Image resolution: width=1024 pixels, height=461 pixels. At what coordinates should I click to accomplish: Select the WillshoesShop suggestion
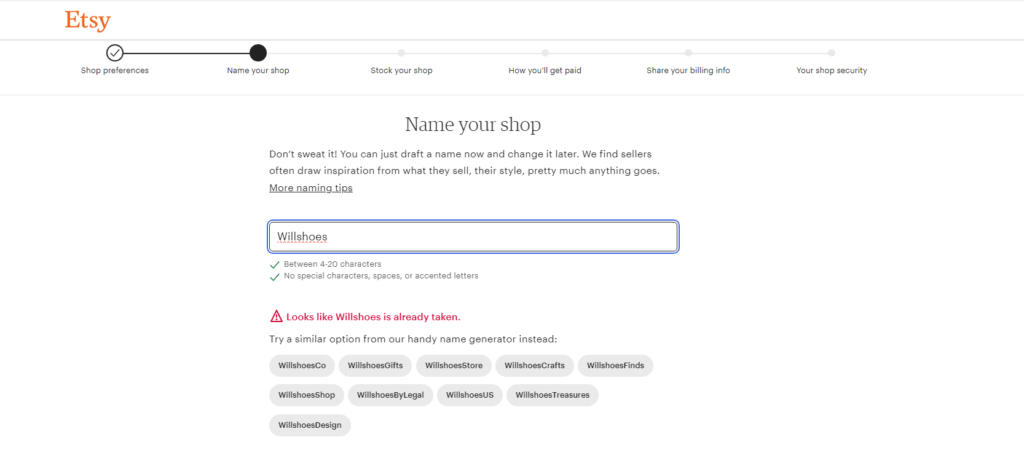coord(306,395)
